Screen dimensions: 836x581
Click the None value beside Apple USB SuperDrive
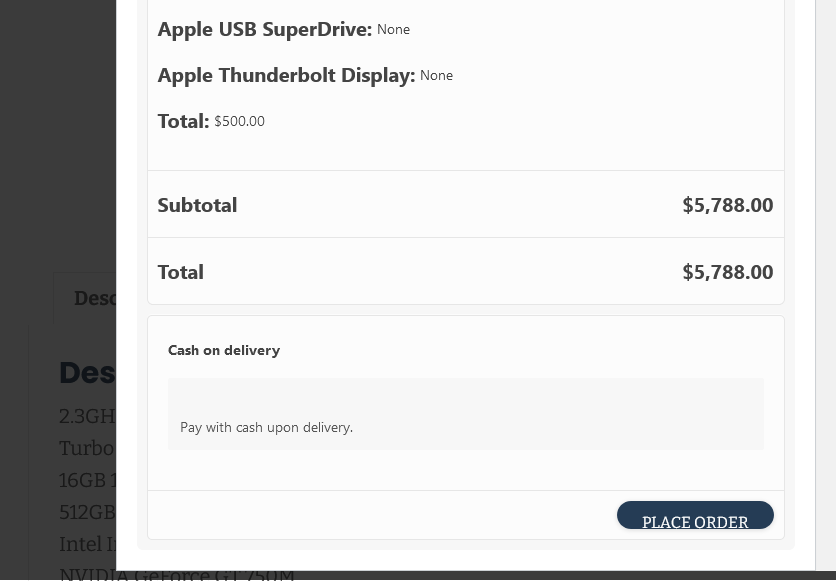[x=393, y=30]
